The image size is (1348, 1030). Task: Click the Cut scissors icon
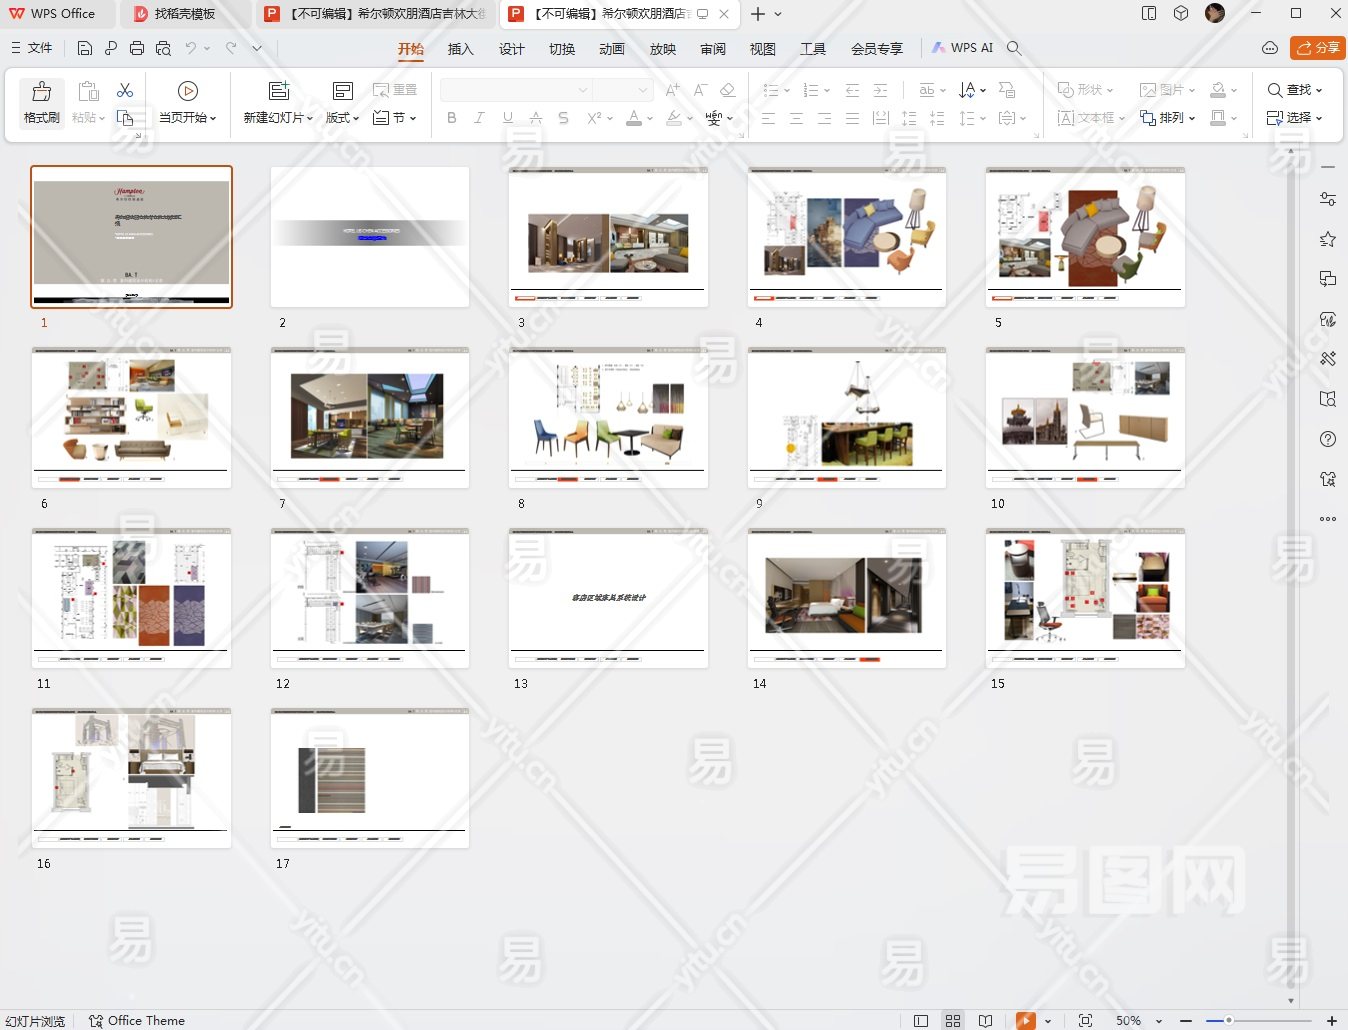point(125,91)
